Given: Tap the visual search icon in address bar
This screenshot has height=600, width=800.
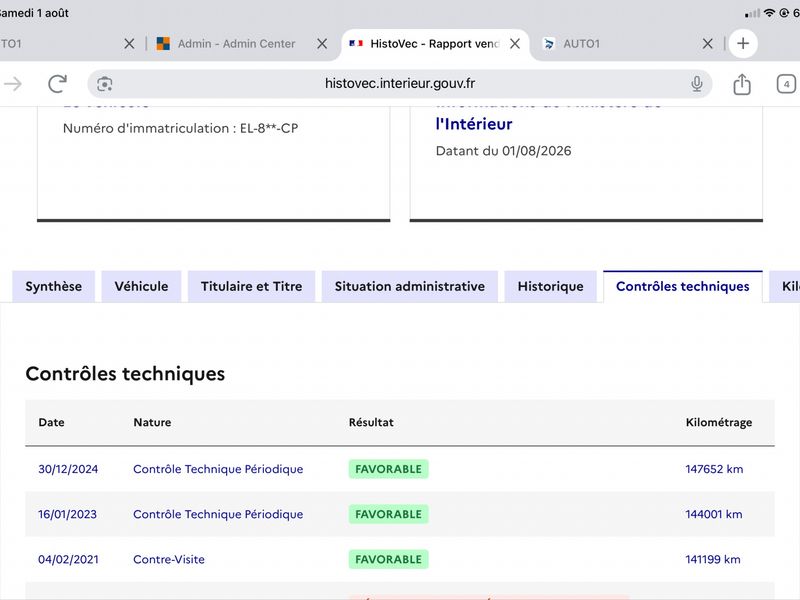Looking at the screenshot, I should (105, 84).
